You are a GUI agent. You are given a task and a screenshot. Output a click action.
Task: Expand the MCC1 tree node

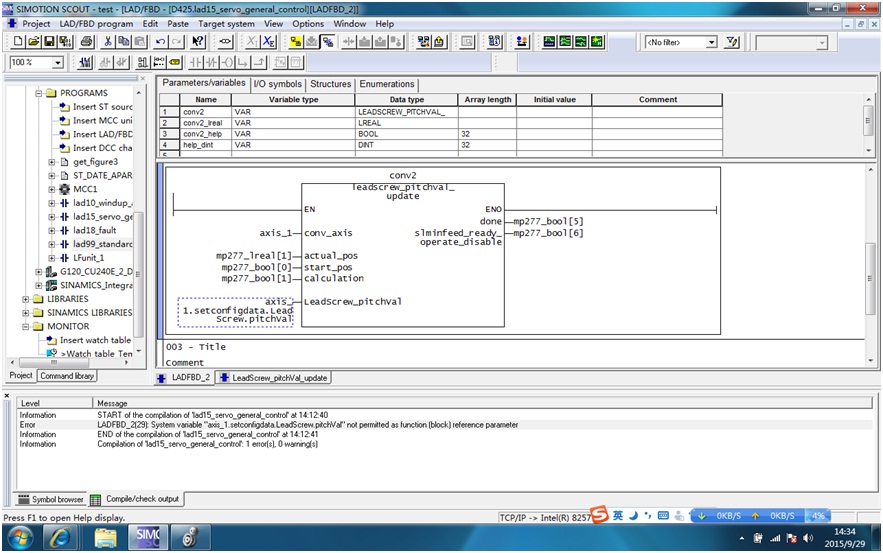click(x=52, y=189)
